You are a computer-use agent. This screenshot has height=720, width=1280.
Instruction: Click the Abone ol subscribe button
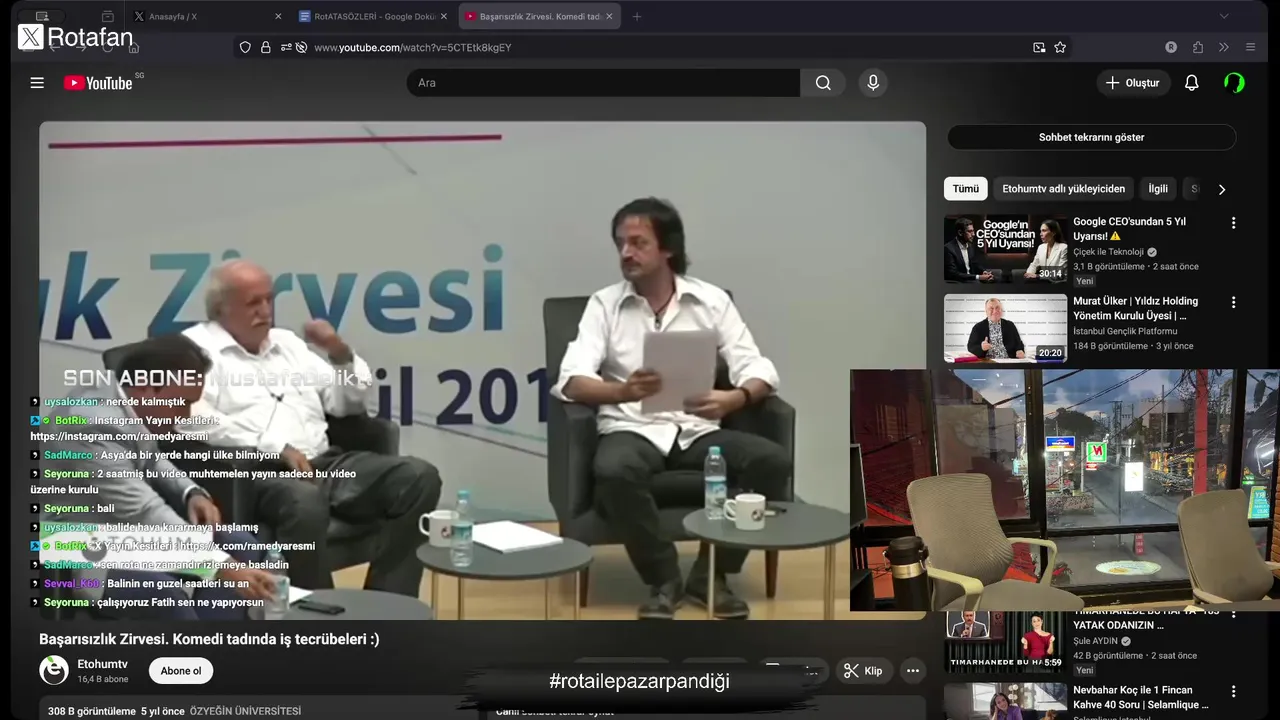tap(181, 671)
